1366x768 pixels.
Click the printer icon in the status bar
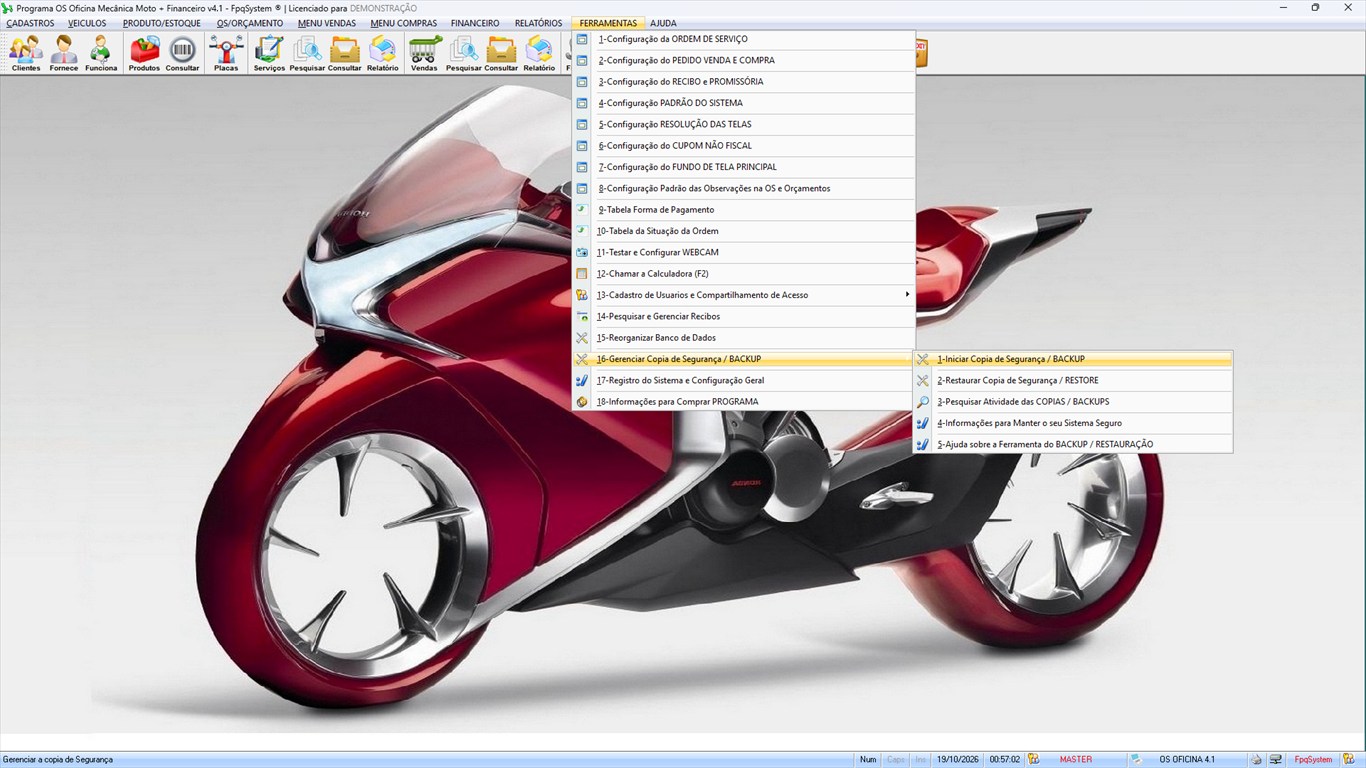pos(1256,760)
